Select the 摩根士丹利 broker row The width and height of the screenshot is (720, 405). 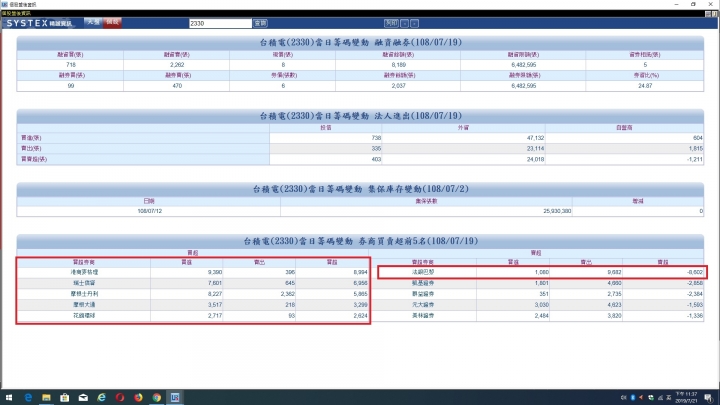pyautogui.click(x=193, y=294)
